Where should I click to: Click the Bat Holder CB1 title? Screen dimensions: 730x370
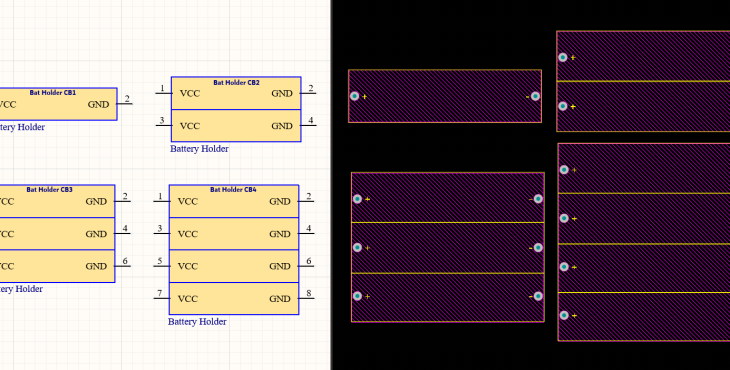(52, 93)
